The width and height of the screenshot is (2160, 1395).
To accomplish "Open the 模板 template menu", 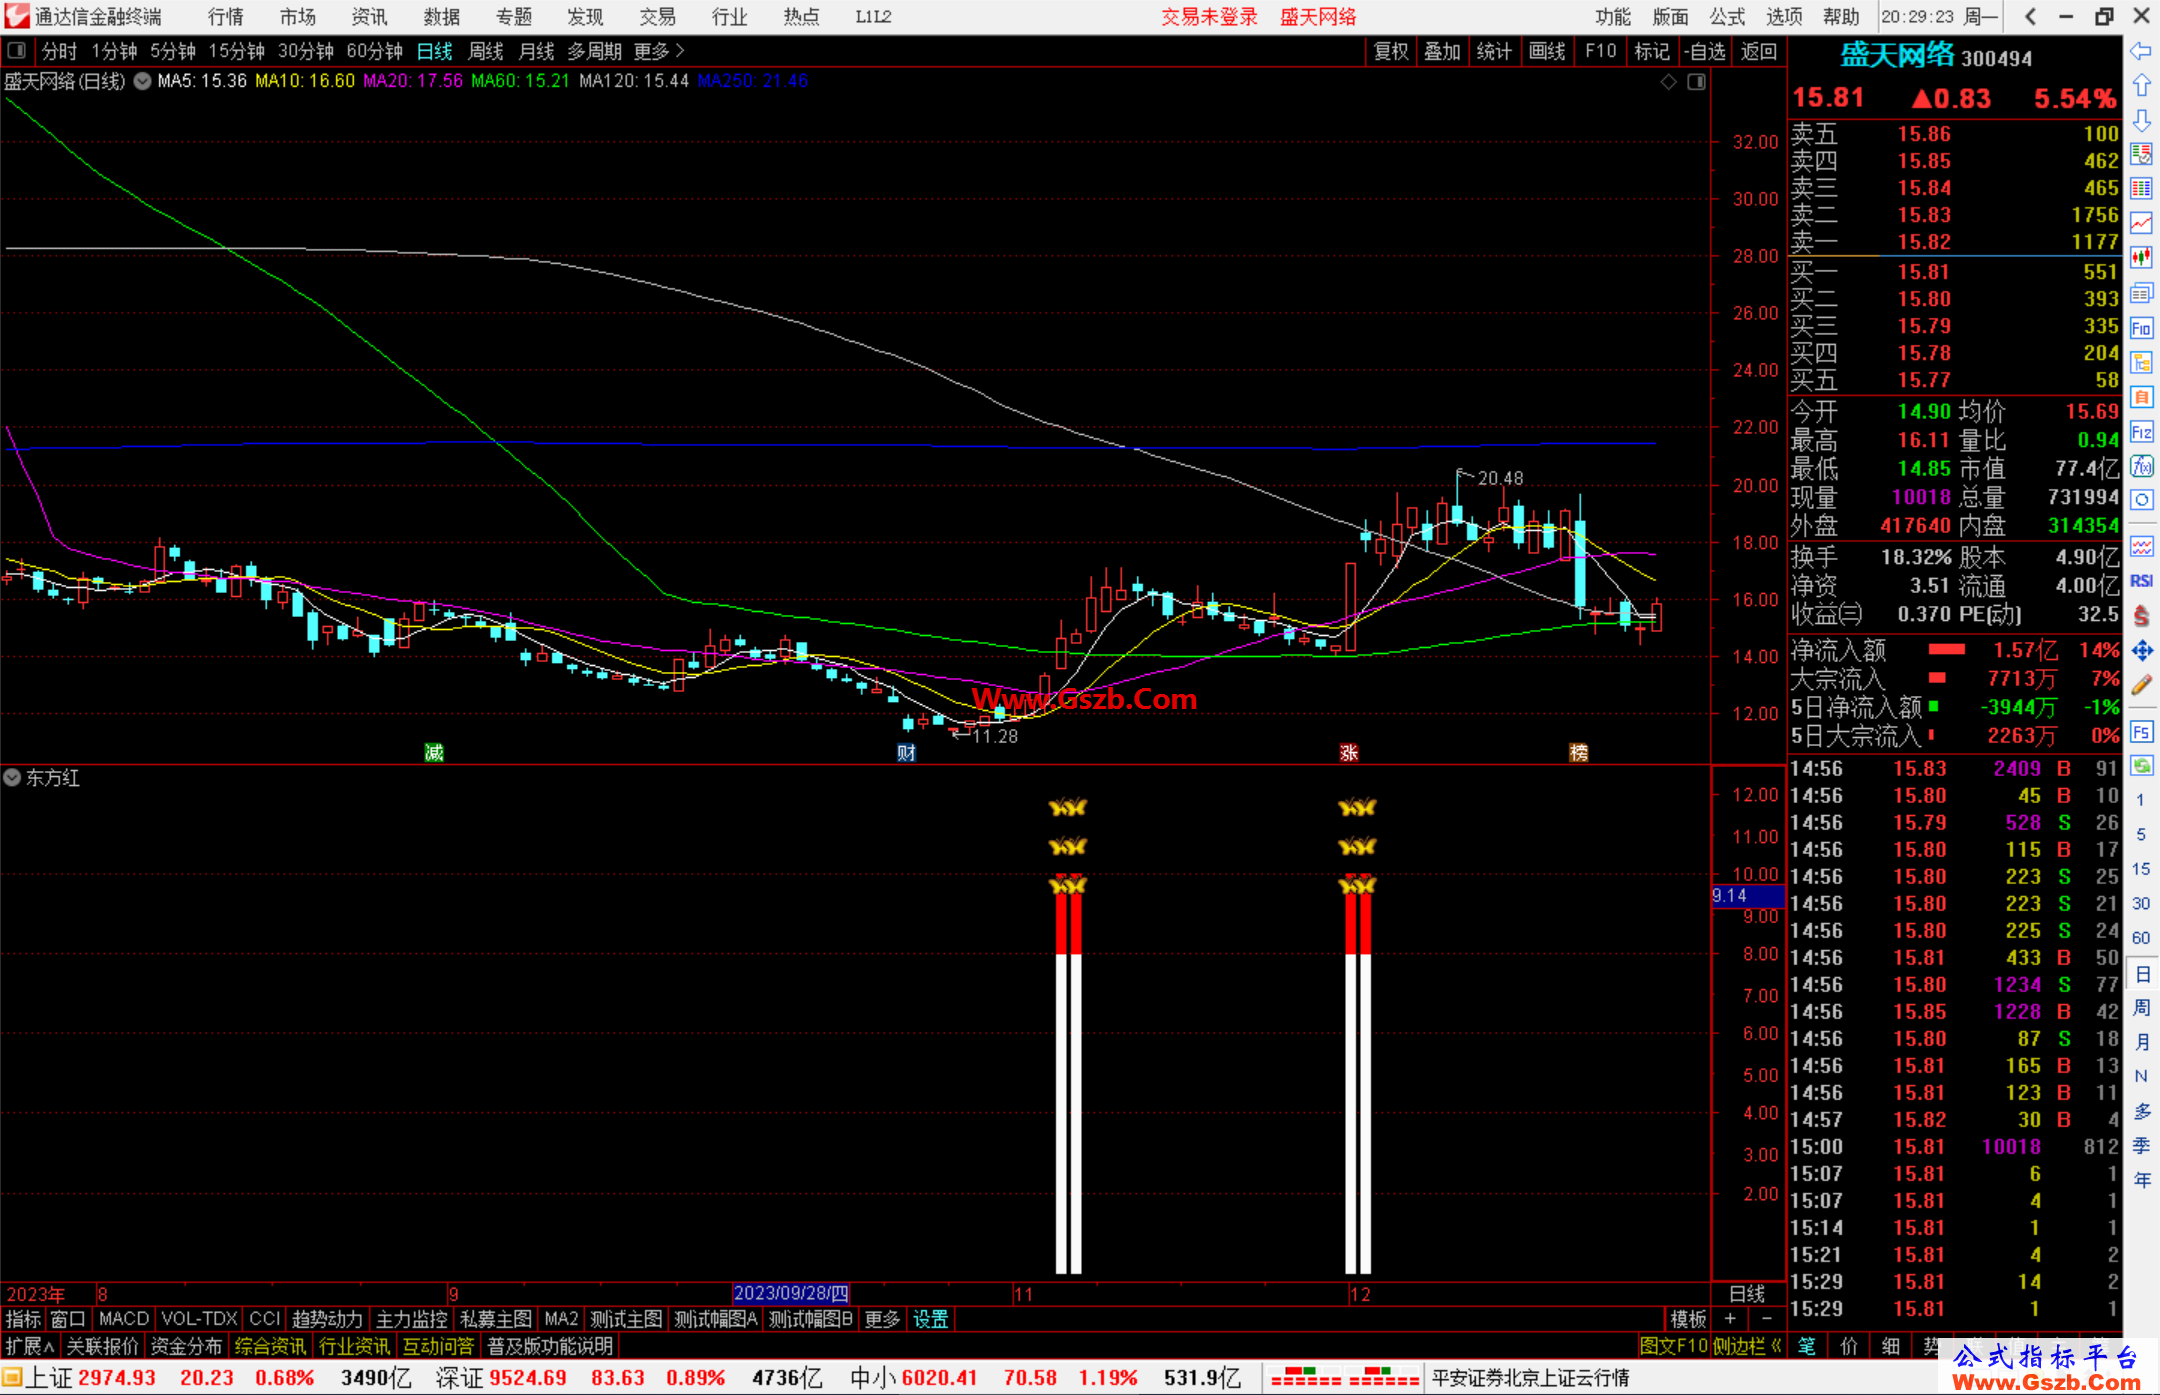I will coord(1688,1319).
